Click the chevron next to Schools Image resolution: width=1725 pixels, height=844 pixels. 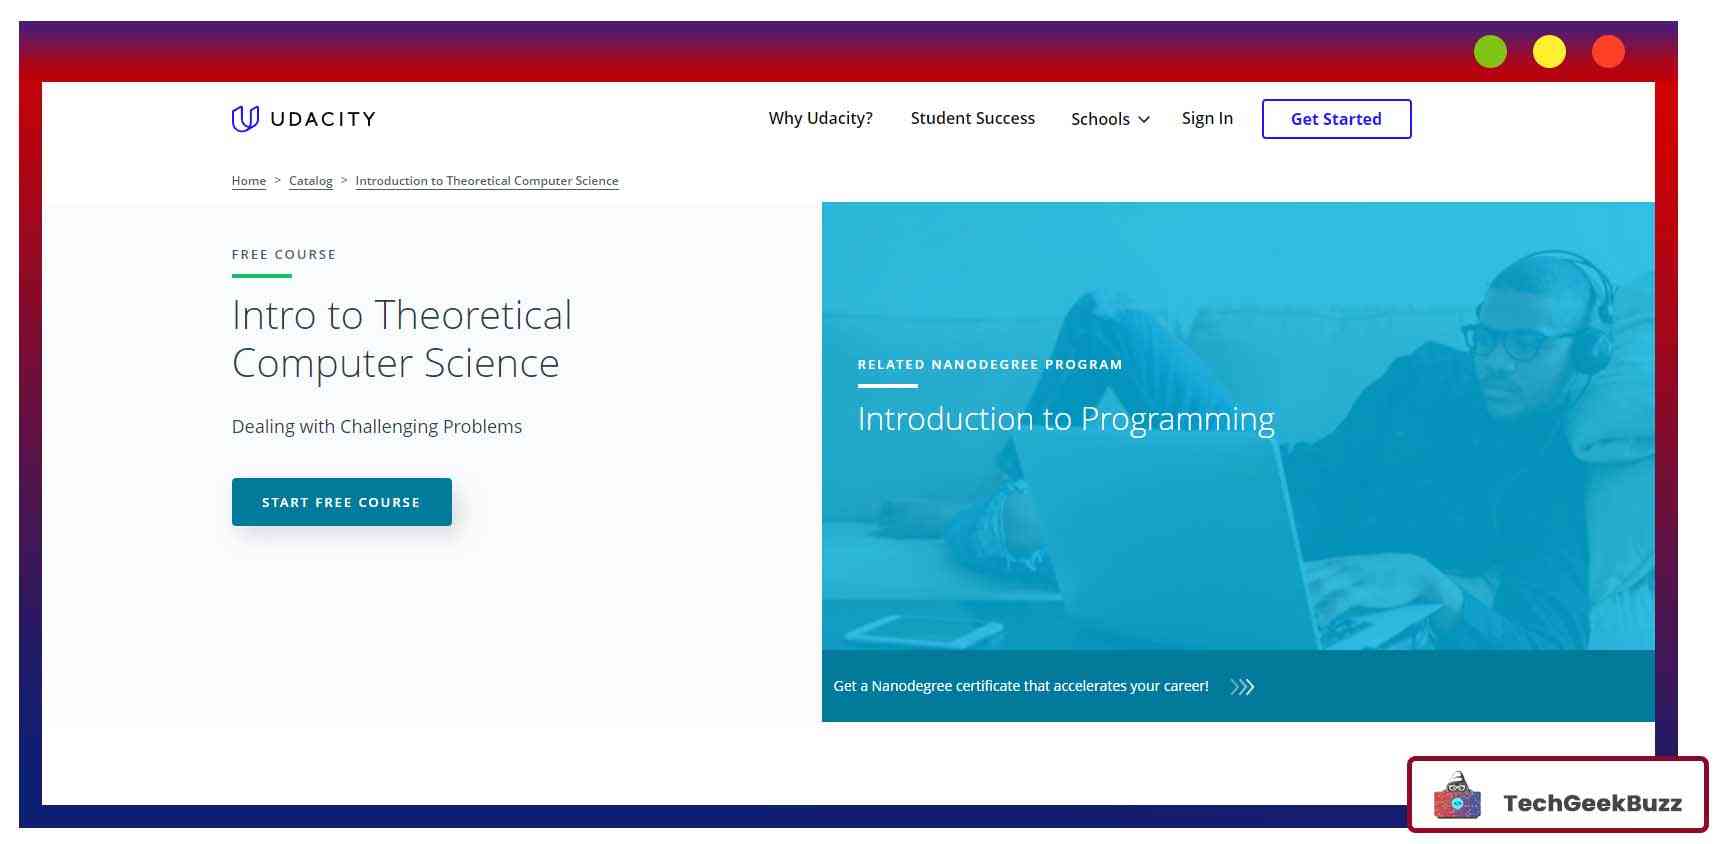(1144, 120)
